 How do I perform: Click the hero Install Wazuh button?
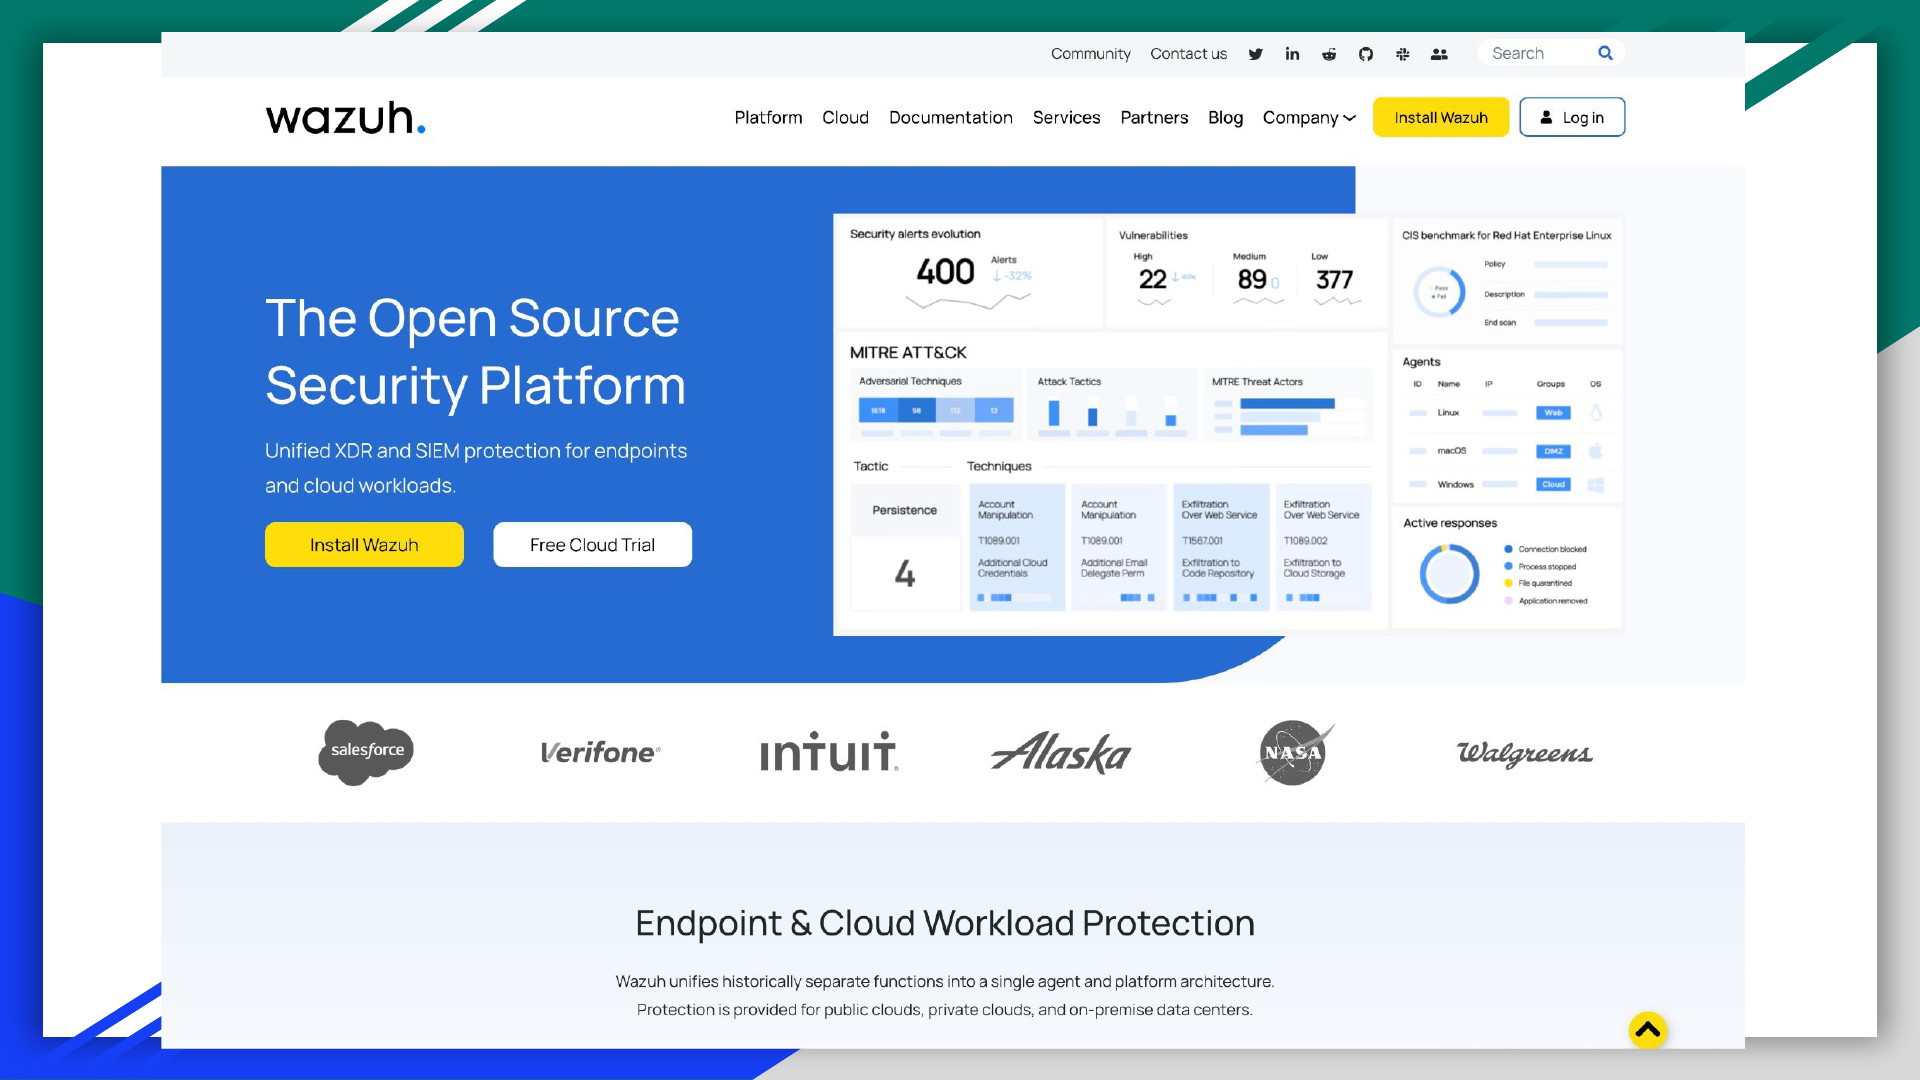364,545
